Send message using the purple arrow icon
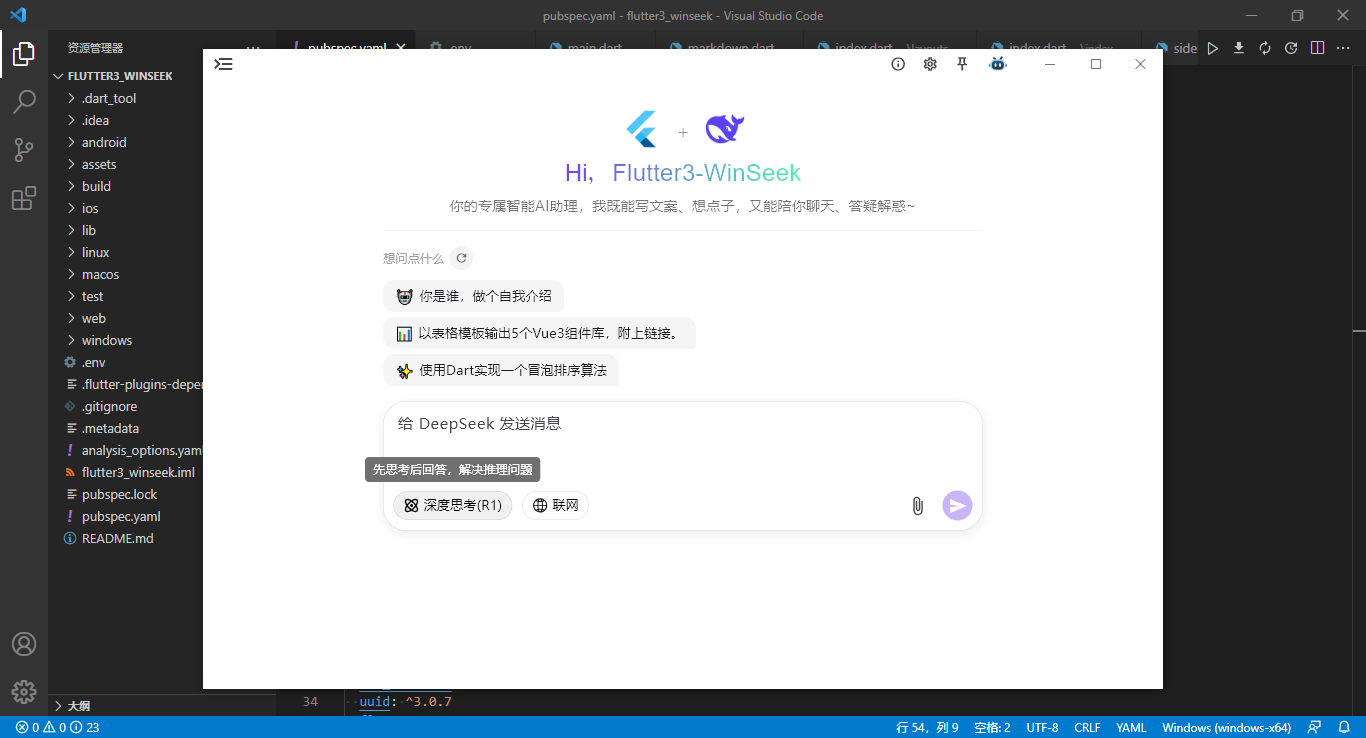The image size is (1366, 738). pos(956,506)
